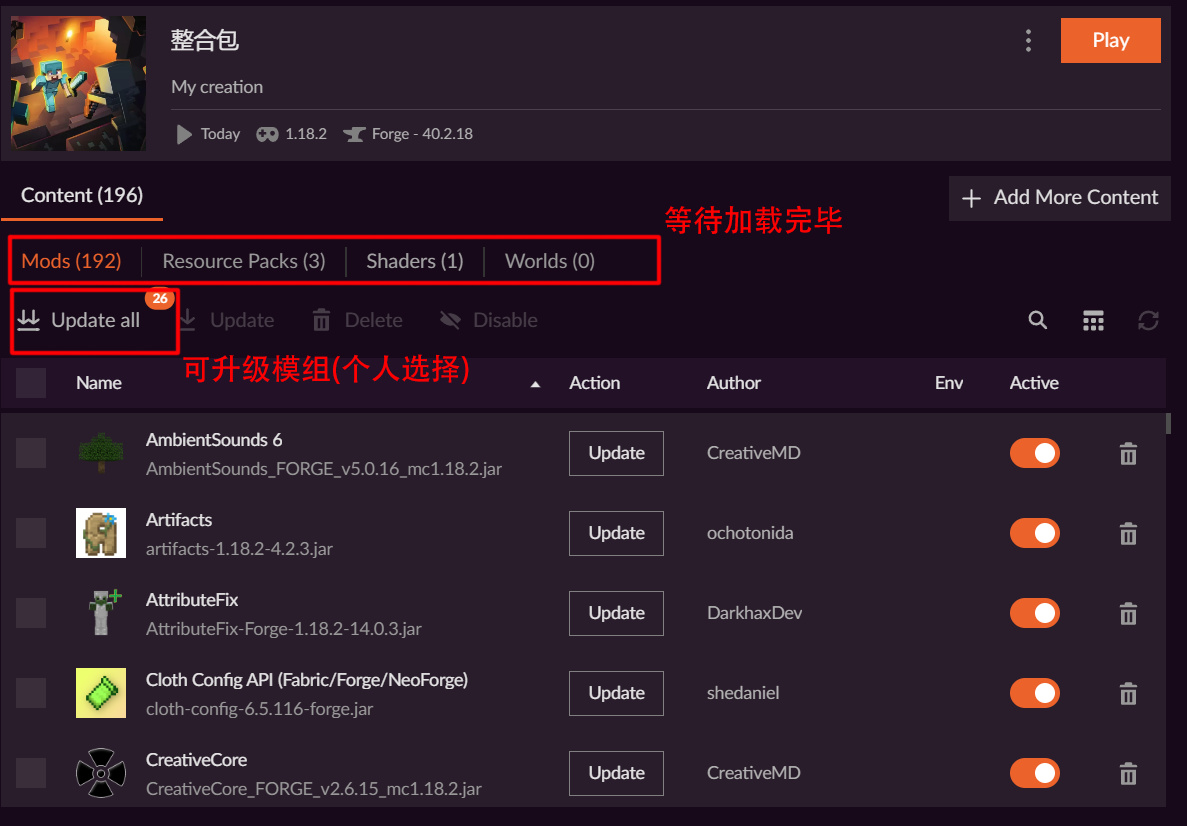Click Add More Content button
Screen dimensions: 1187x826
[1060, 198]
